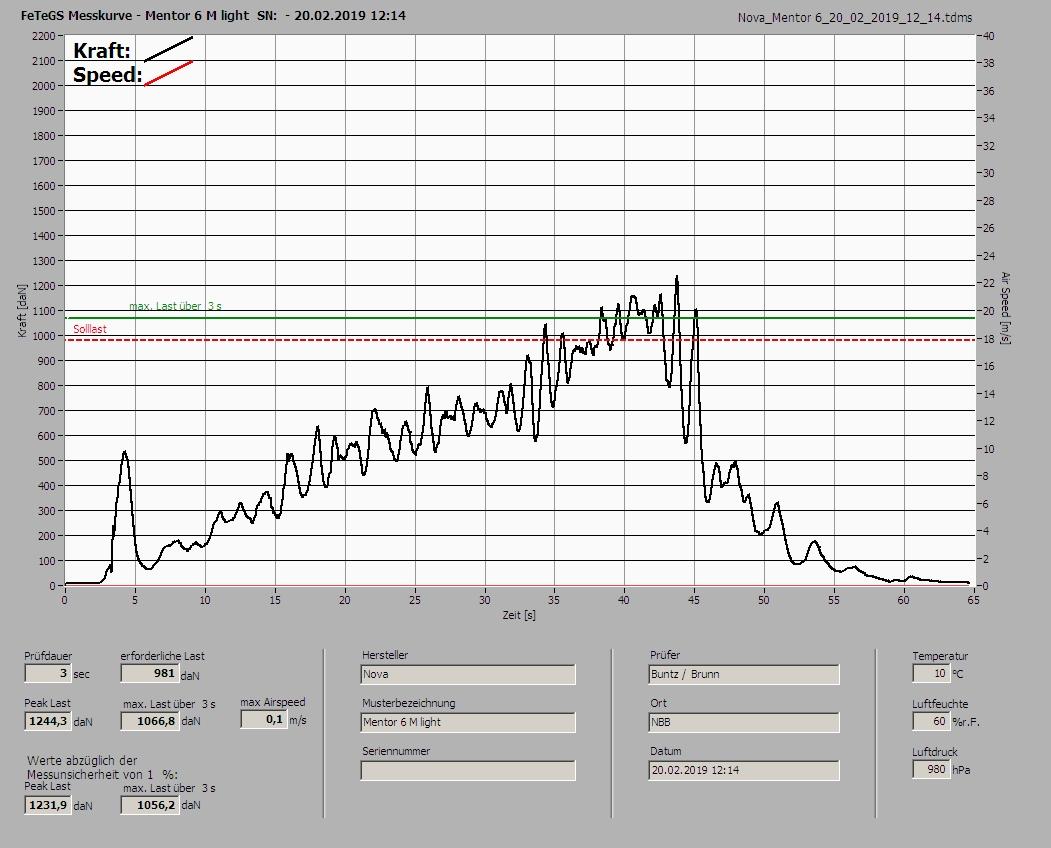
Task: Click the 65 tick on the Zeit axis
Action: click(x=973, y=600)
